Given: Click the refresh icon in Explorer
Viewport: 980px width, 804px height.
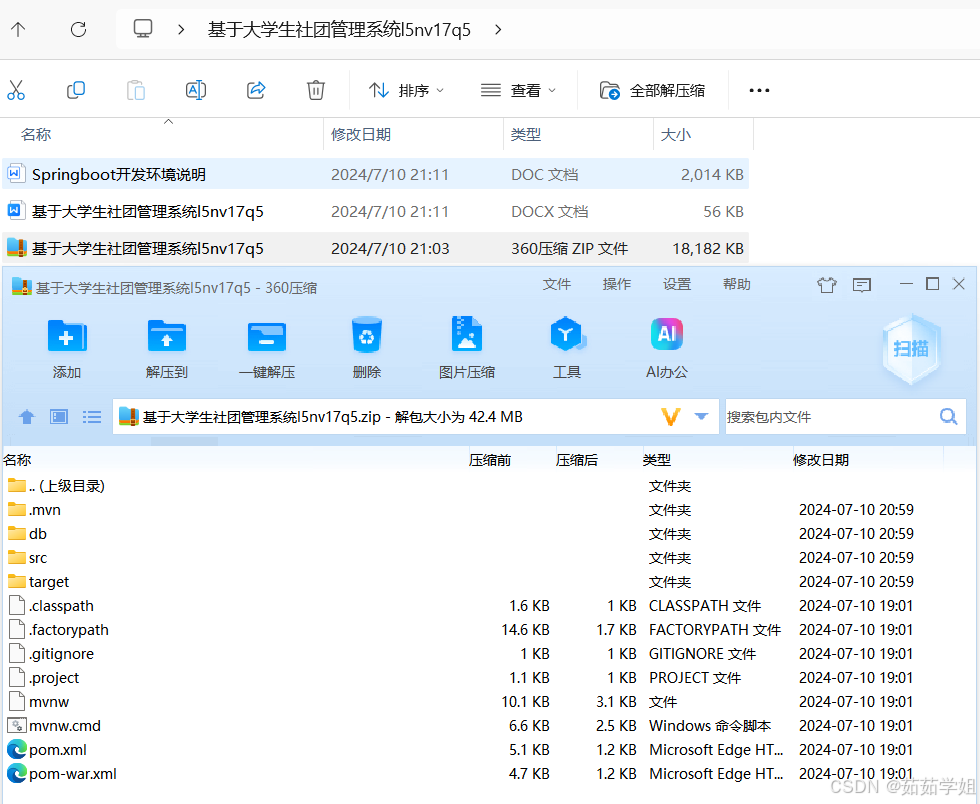Looking at the screenshot, I should pyautogui.click(x=78, y=29).
